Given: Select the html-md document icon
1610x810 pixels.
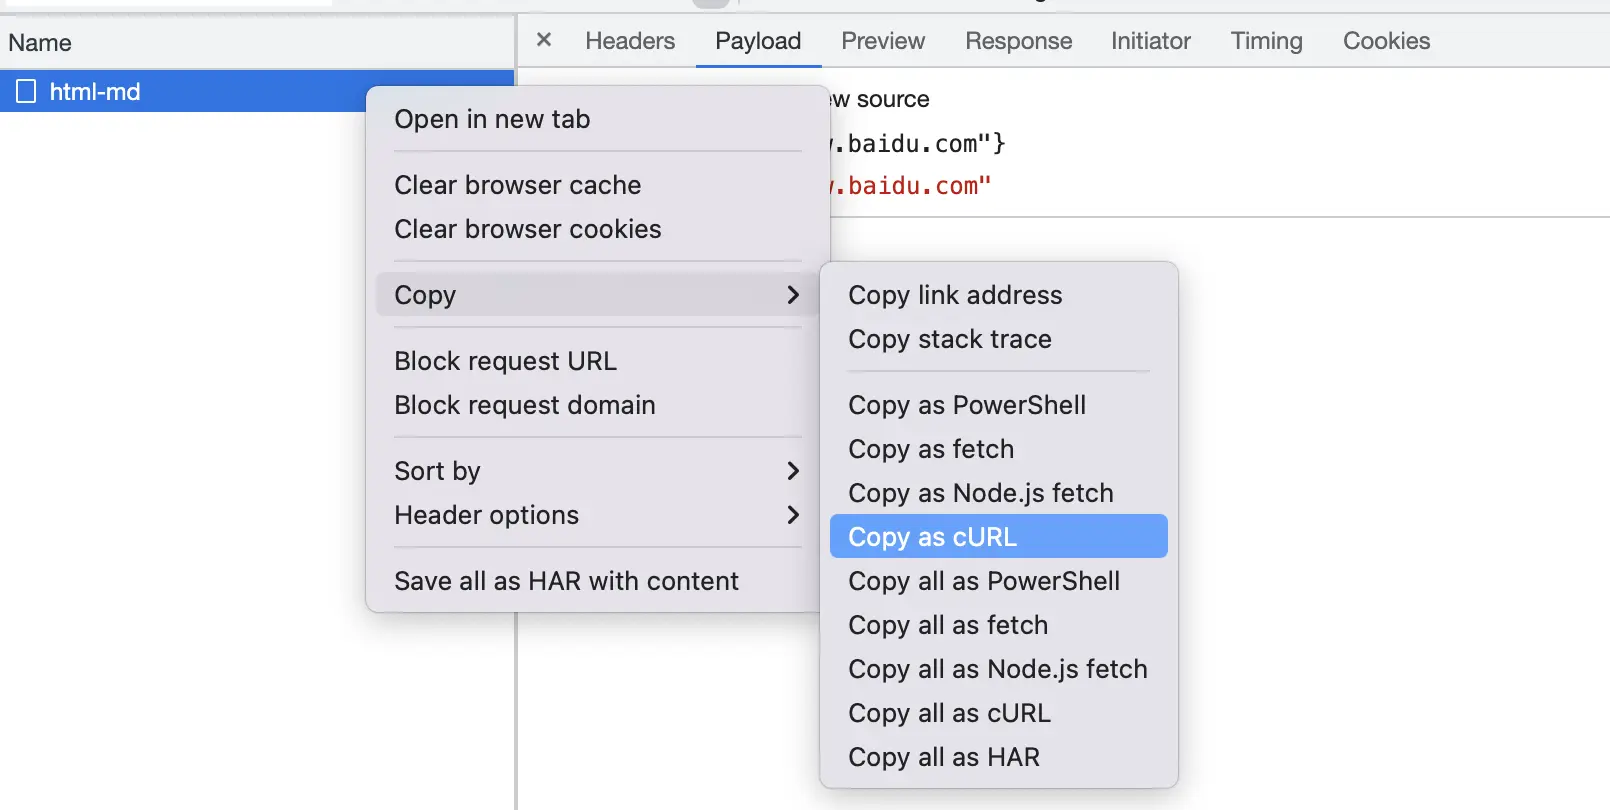Looking at the screenshot, I should pyautogui.click(x=26, y=91).
